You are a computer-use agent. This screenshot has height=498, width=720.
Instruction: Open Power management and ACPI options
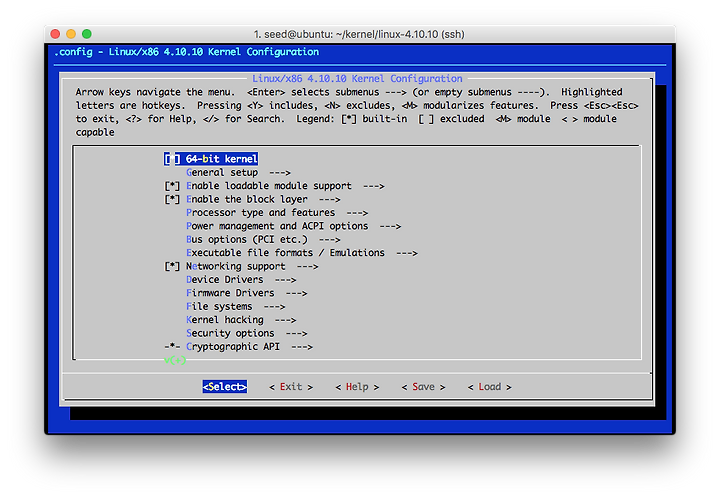coord(293,226)
